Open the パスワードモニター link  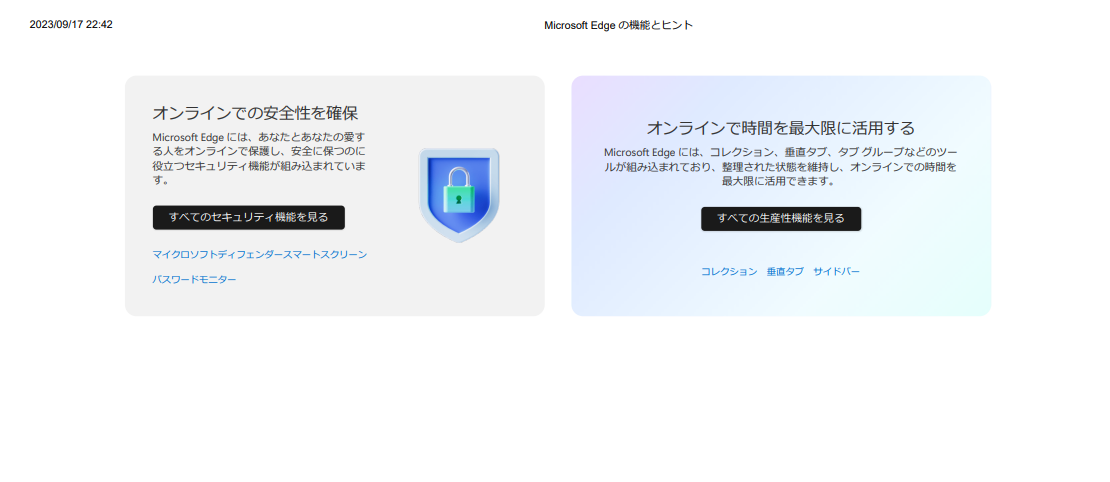tap(195, 280)
